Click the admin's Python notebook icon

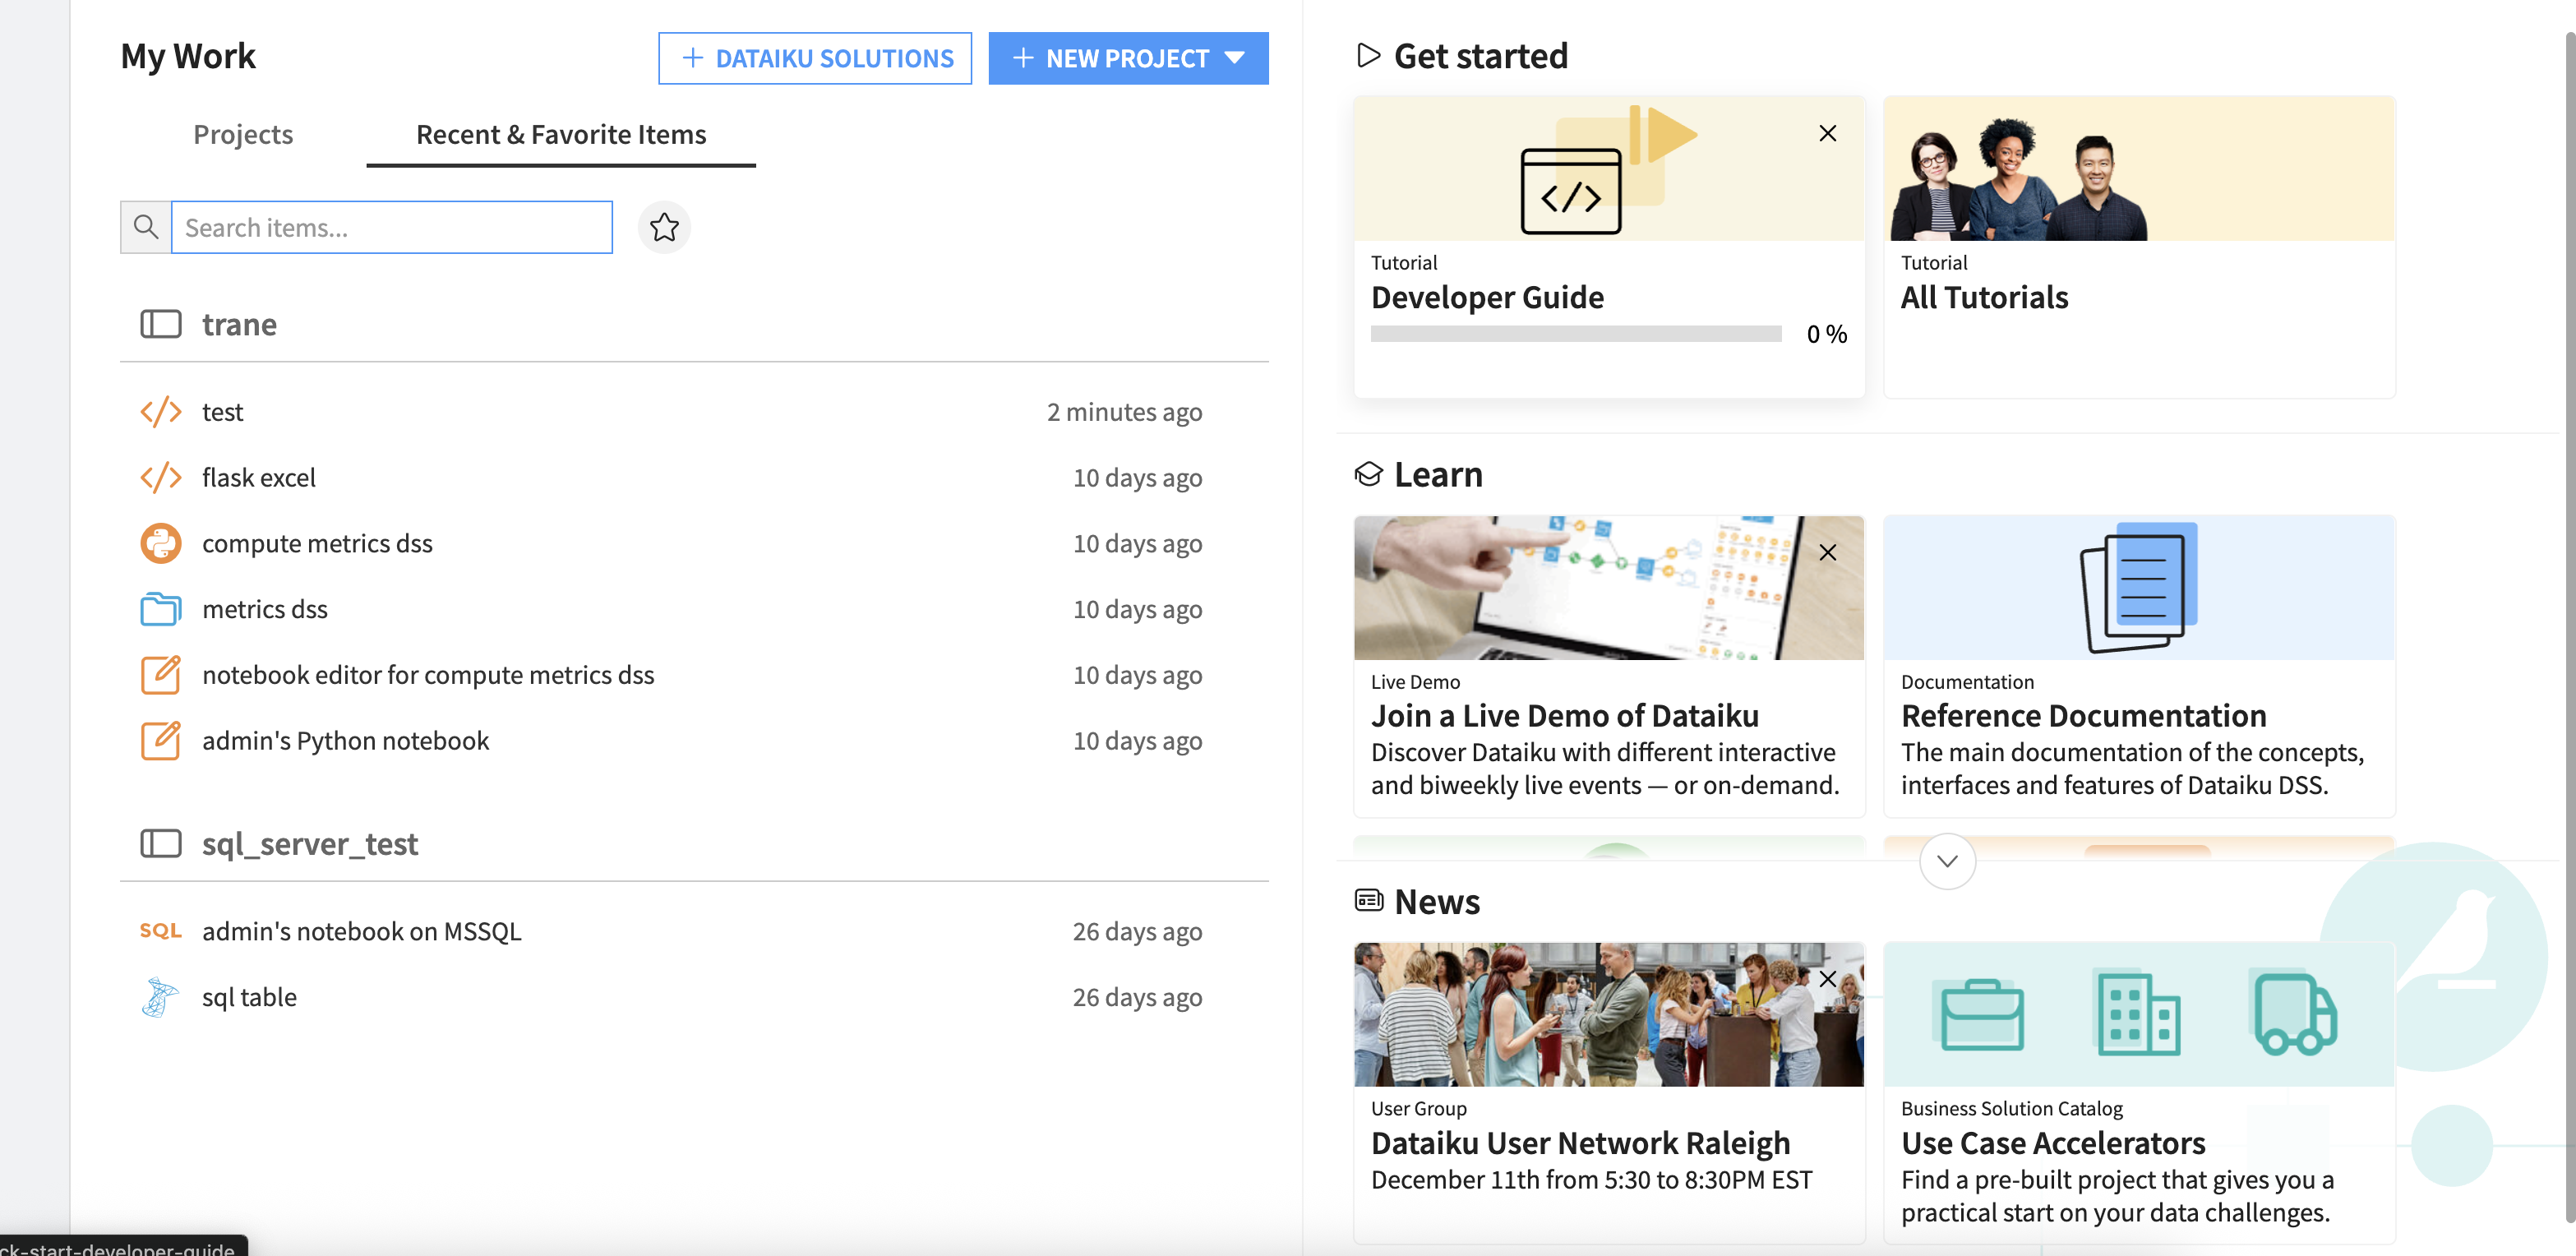(x=160, y=741)
